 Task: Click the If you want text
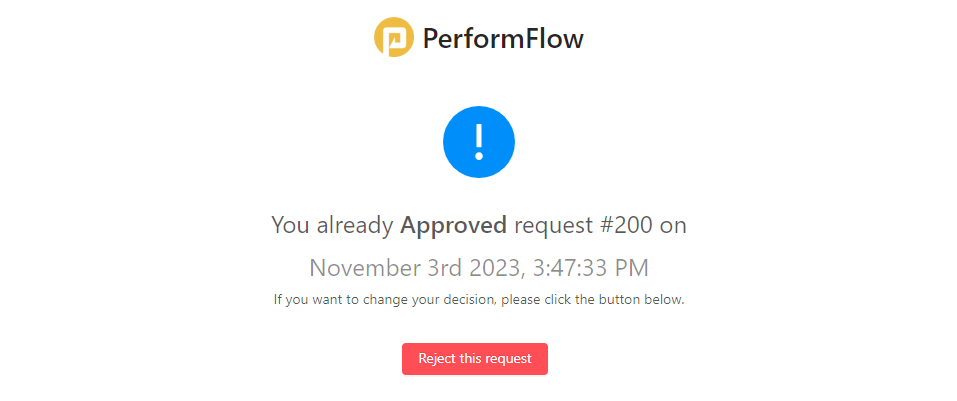tap(305, 300)
